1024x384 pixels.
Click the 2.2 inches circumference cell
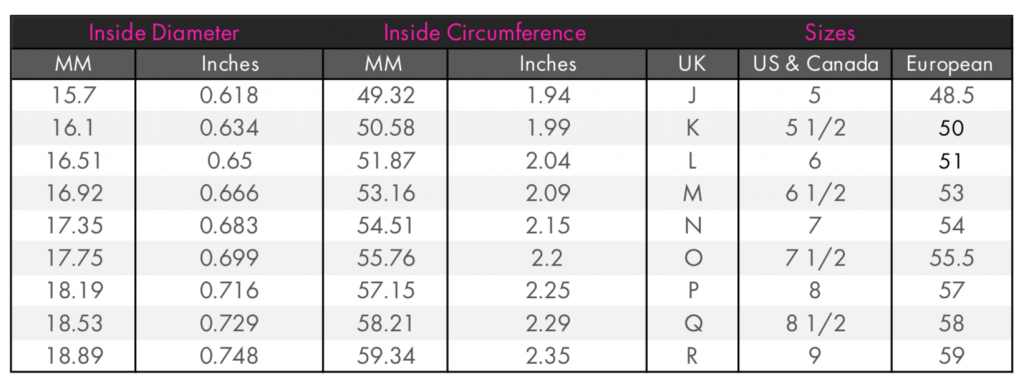coord(548,259)
